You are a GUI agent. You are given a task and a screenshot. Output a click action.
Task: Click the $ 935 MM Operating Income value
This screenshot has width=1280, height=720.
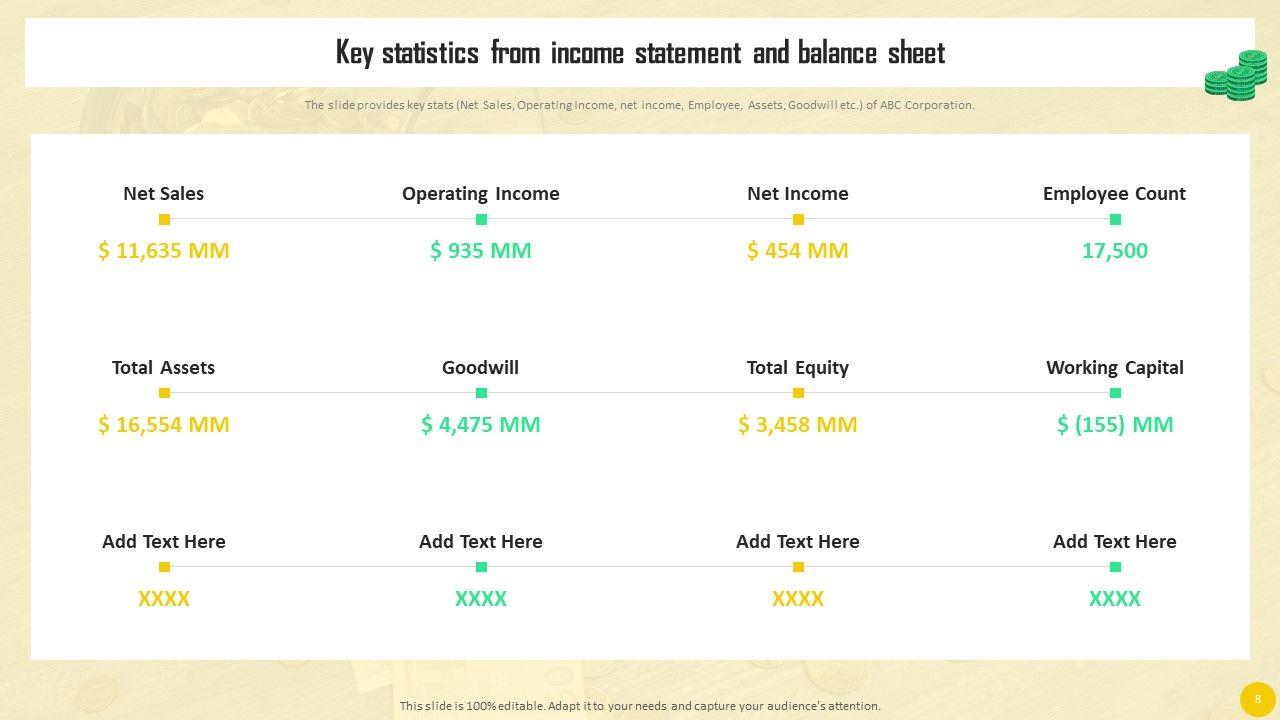[x=481, y=250]
